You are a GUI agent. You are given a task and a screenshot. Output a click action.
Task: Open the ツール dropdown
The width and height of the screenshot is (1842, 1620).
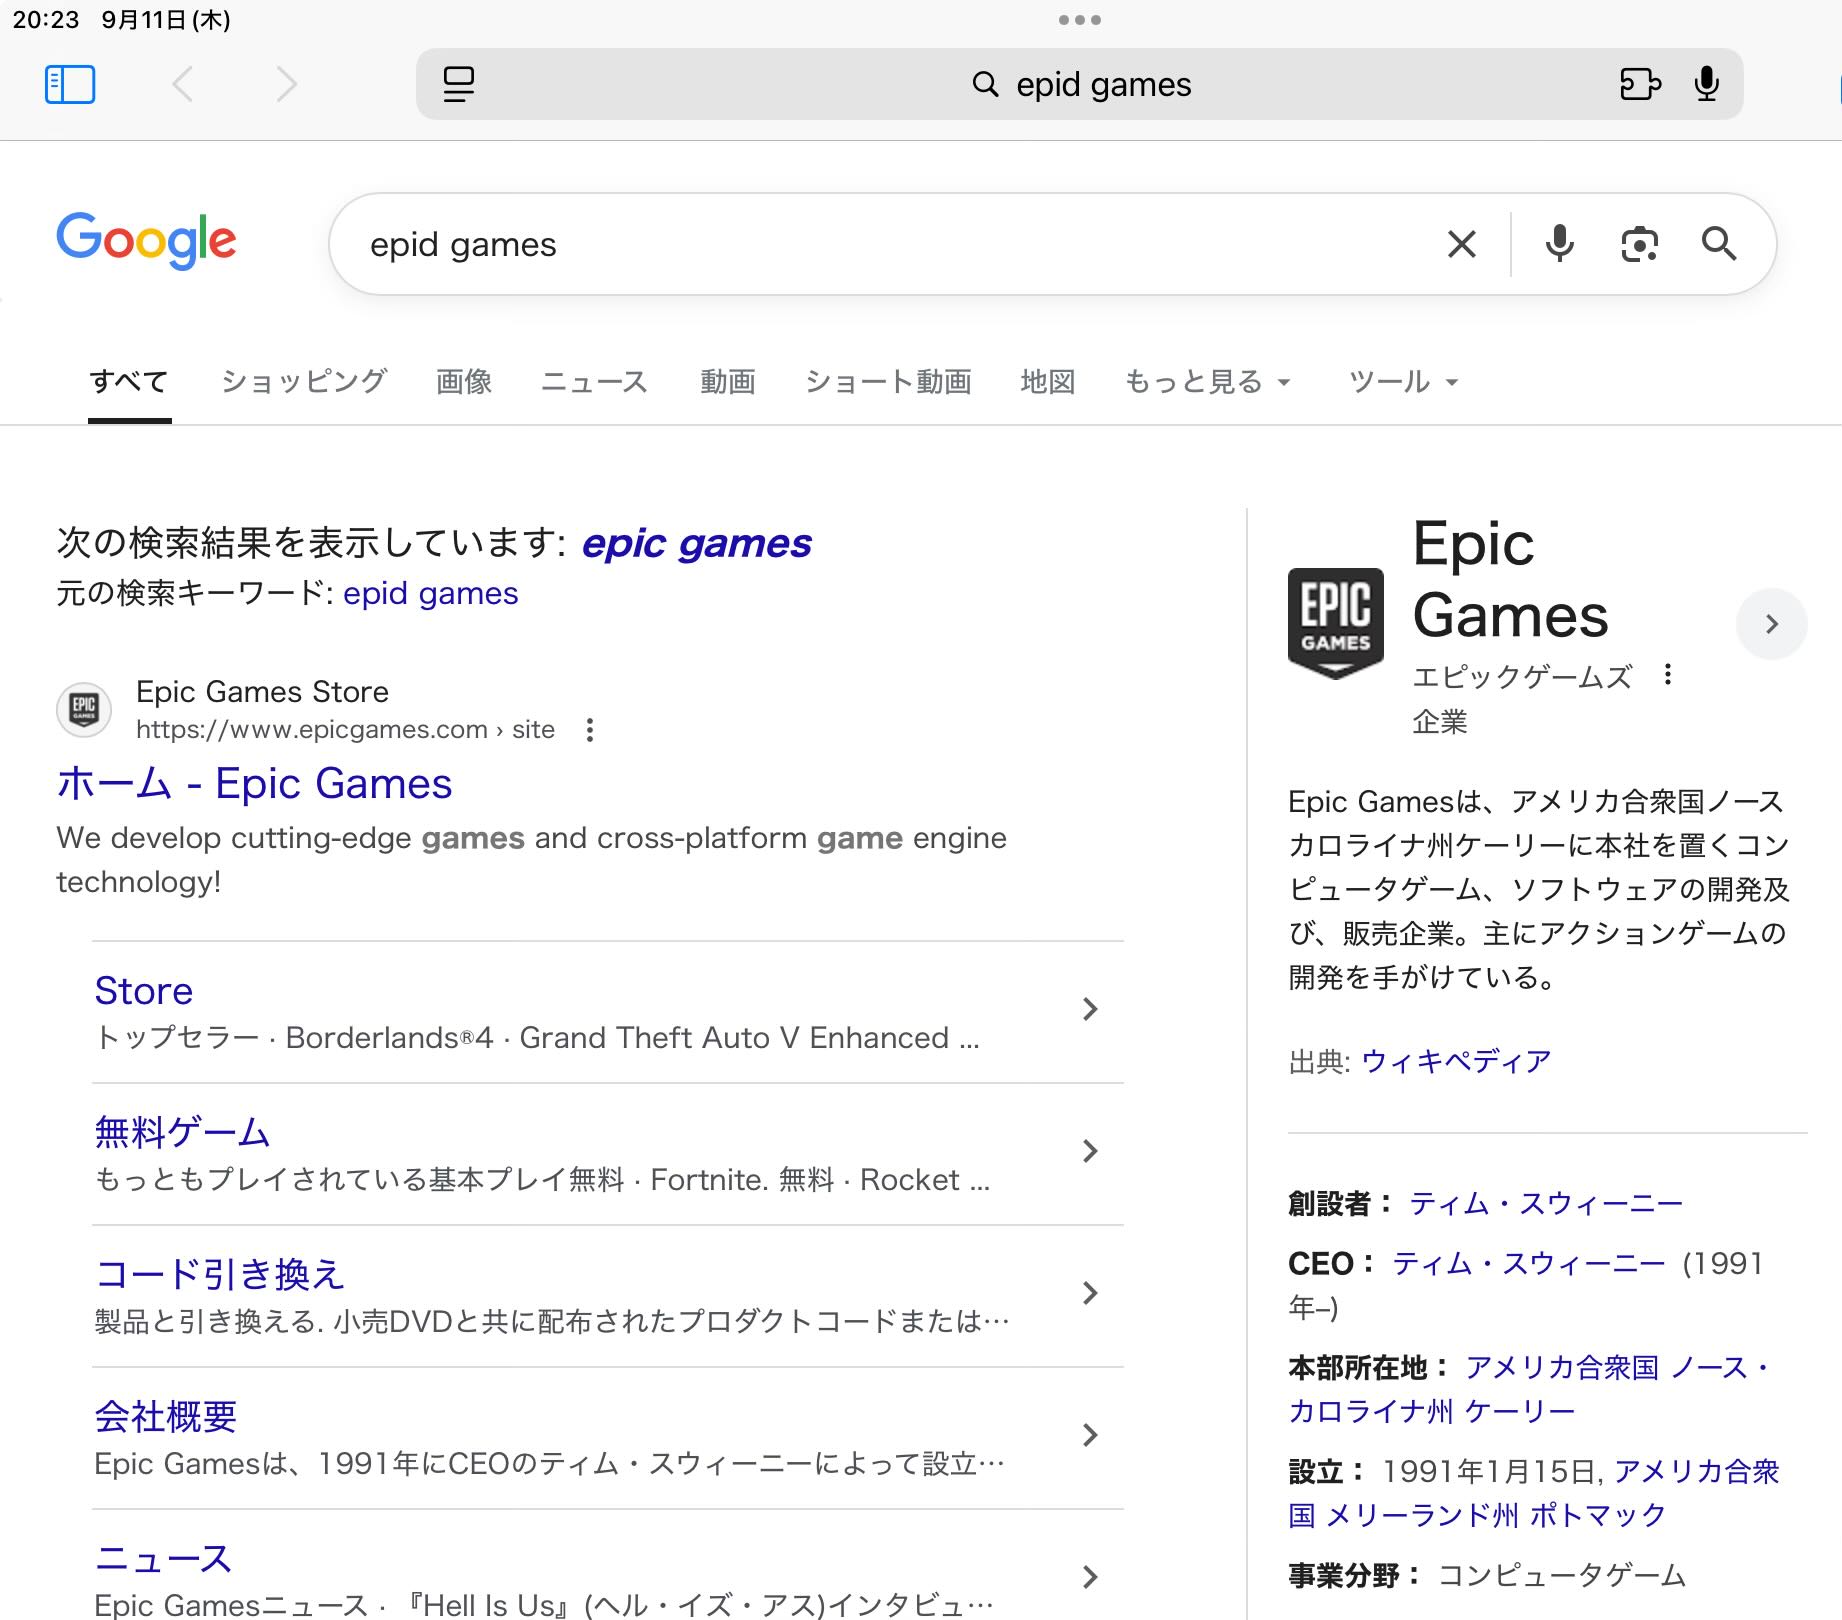coord(1403,382)
